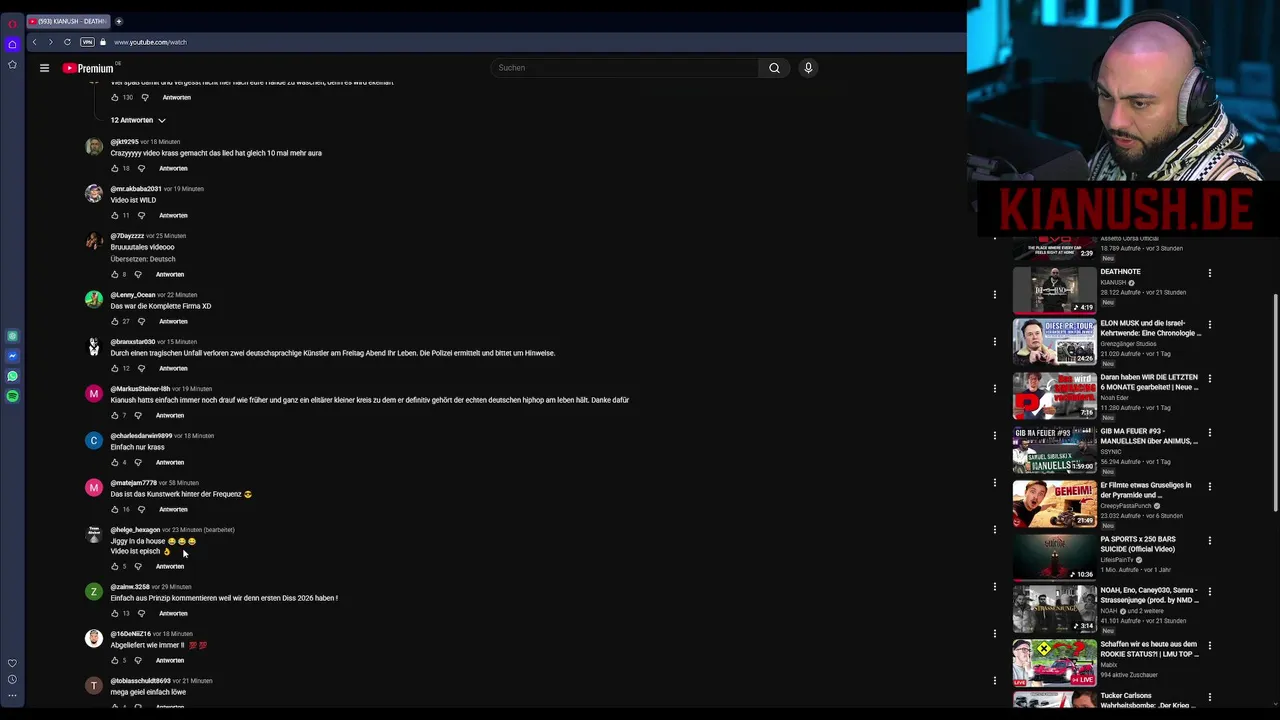
Task: Like the comment by @MarkusSteiner-l8h
Action: pos(114,415)
